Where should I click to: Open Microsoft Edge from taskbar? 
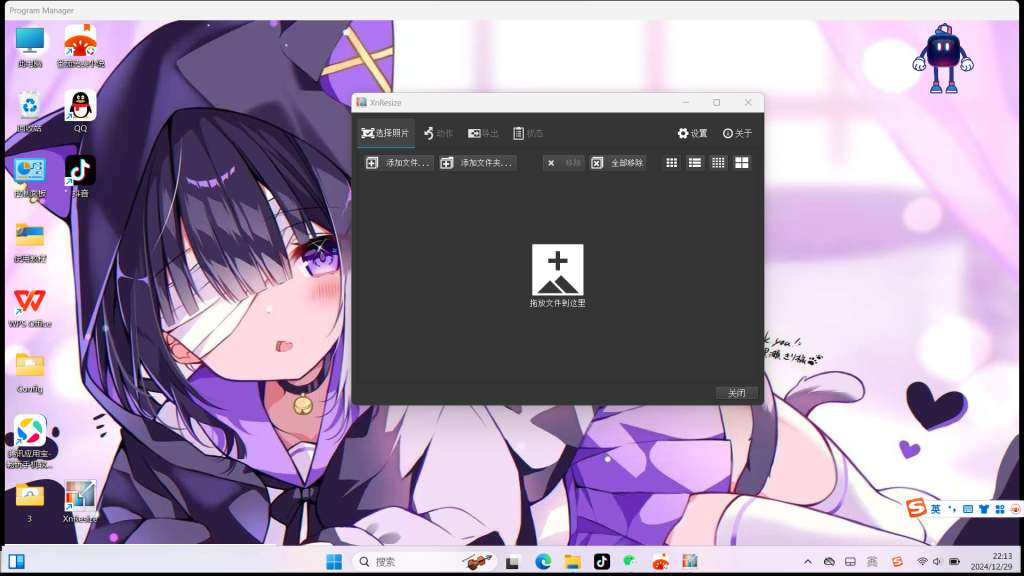click(543, 562)
